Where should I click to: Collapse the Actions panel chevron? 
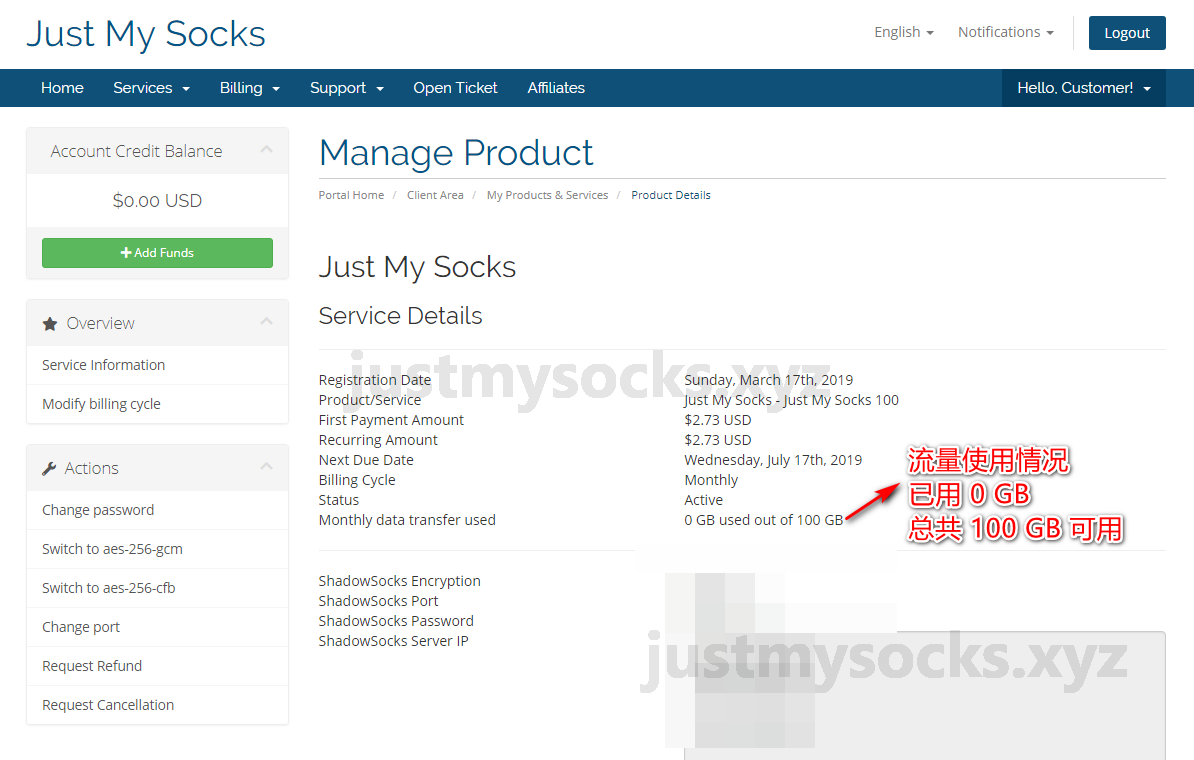(266, 467)
